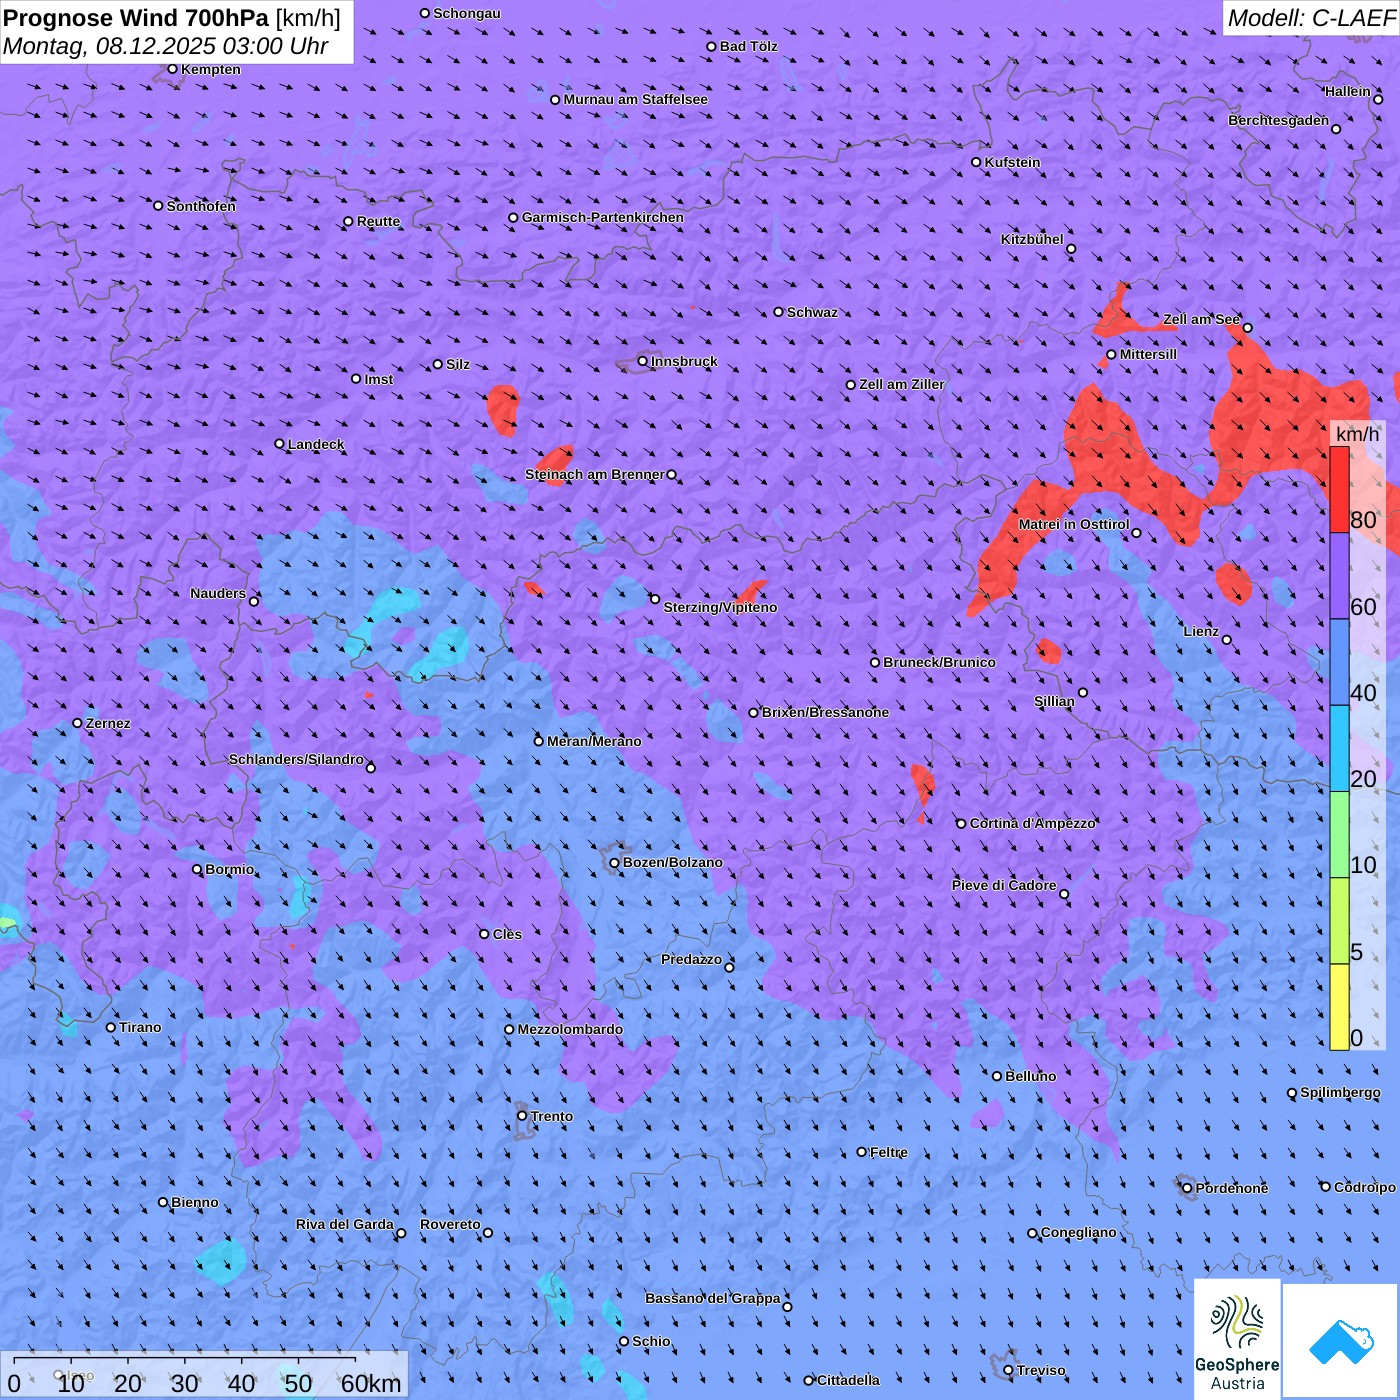Click the Spilimbergo label
Screen dimensions: 1400x1400
coord(1340,1092)
